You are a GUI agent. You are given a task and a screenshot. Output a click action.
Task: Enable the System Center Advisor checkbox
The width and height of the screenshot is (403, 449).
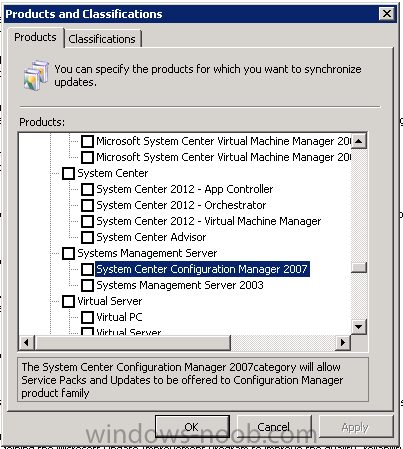(x=87, y=237)
